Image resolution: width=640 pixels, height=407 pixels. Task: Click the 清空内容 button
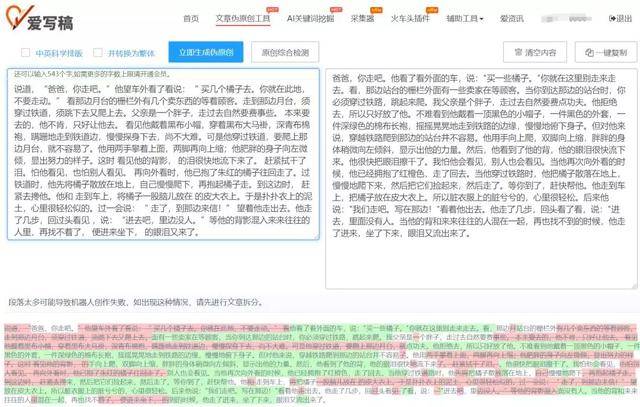click(x=535, y=52)
